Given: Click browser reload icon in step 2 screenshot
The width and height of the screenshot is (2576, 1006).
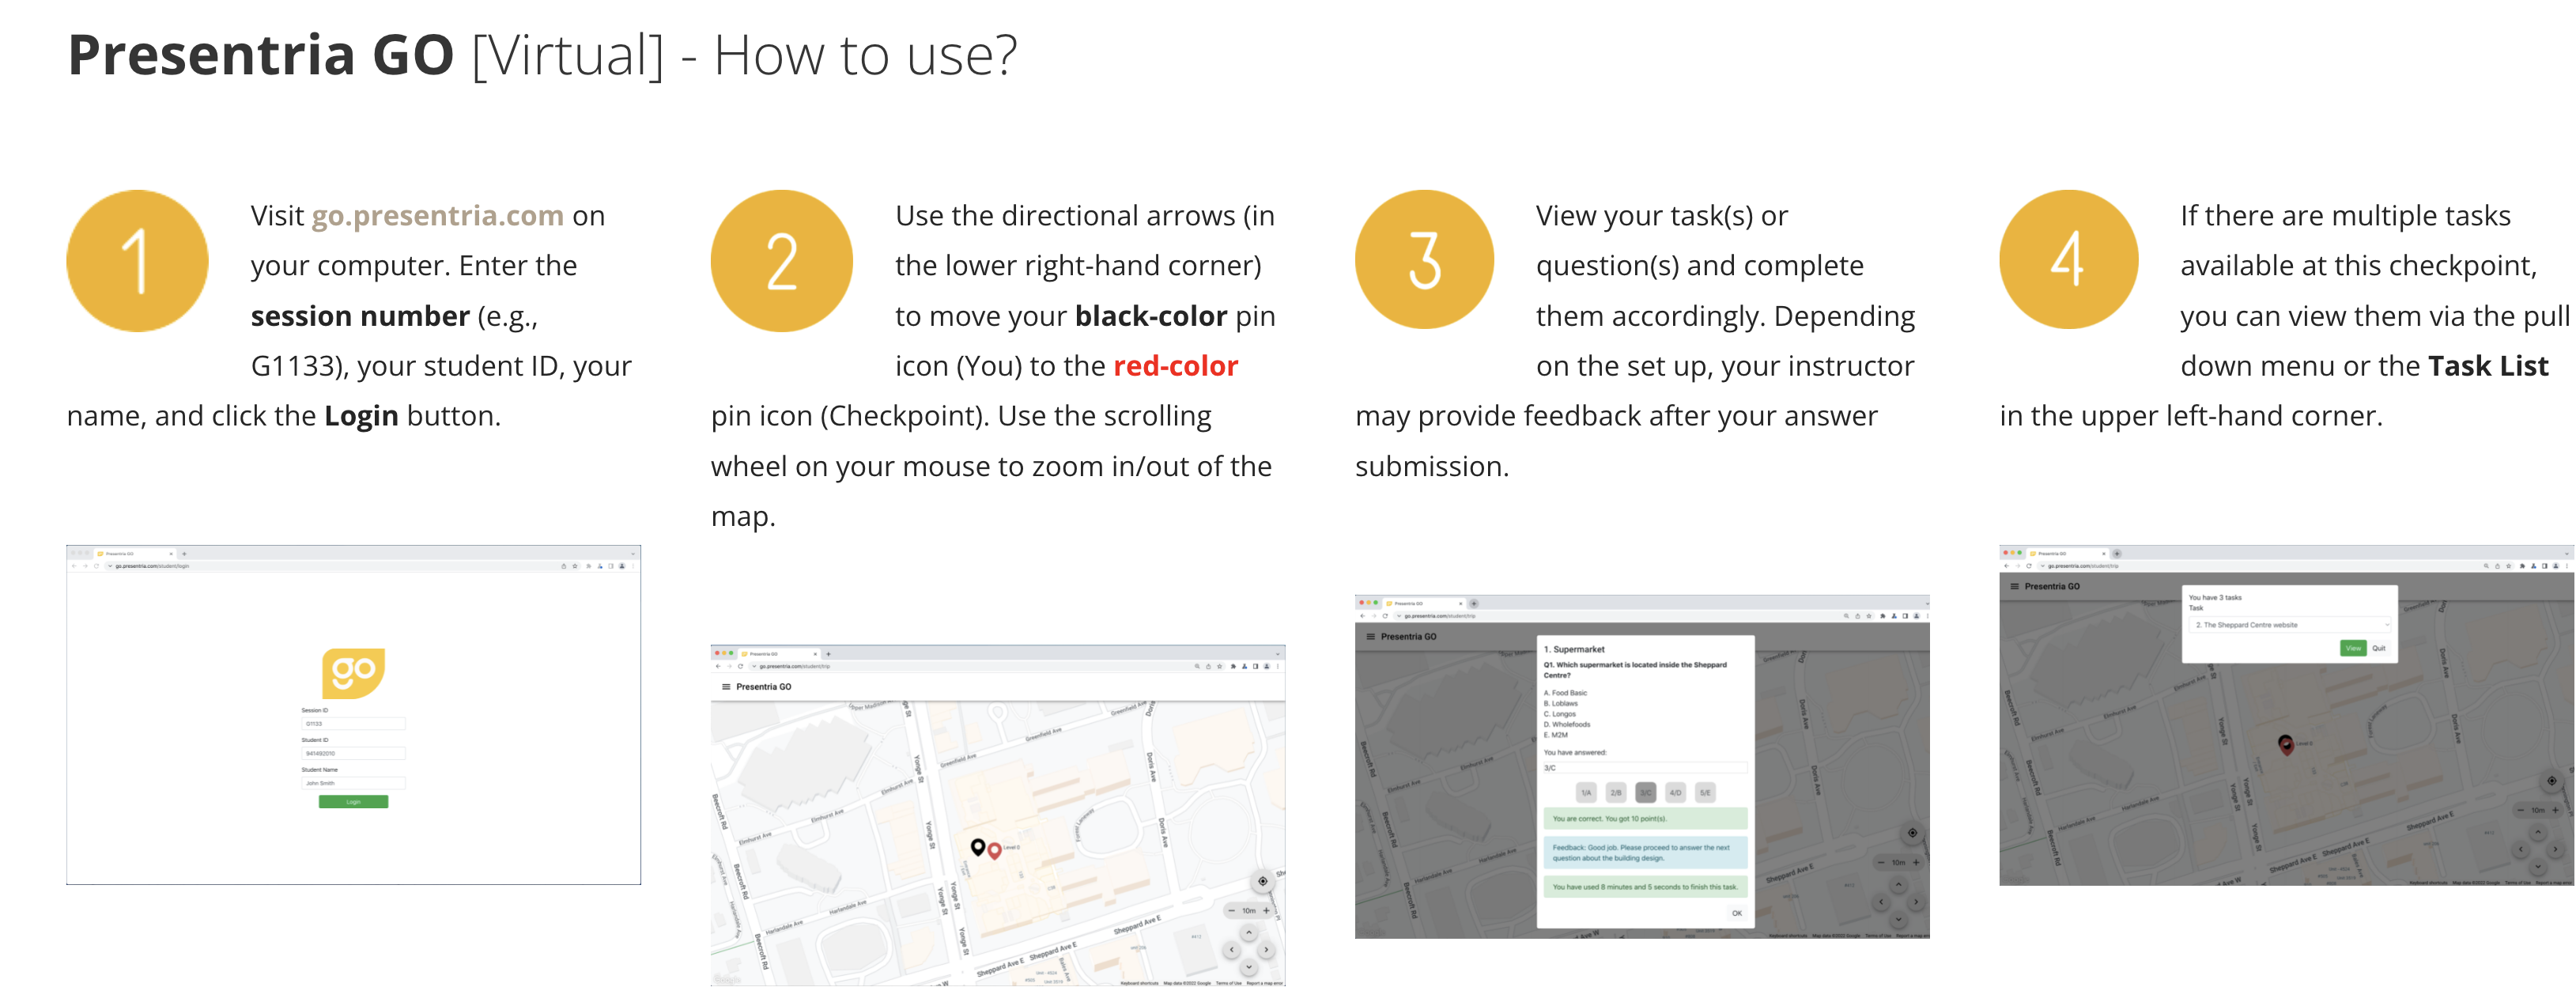Looking at the screenshot, I should (740, 666).
